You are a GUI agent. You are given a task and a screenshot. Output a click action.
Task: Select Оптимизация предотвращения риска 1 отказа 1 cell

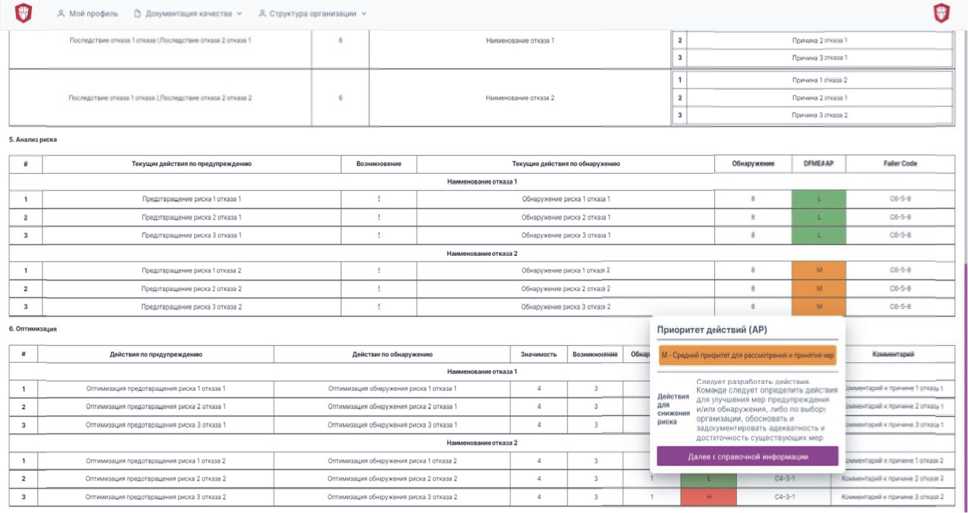[x=156, y=388]
